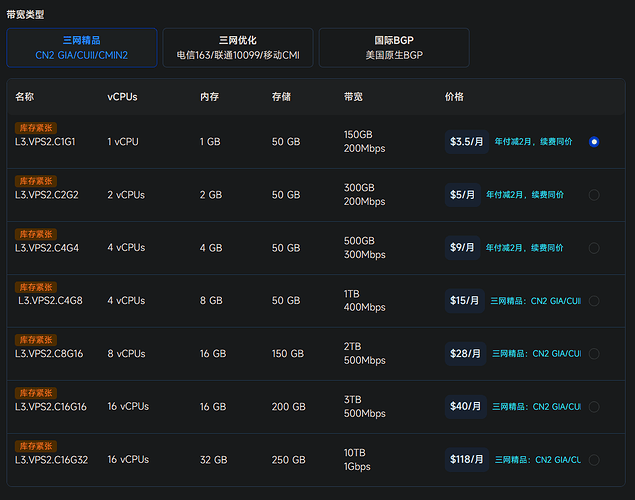Select radio button for L3.VPS2.C1G1 plan
This screenshot has width=635, height=500.
point(594,142)
